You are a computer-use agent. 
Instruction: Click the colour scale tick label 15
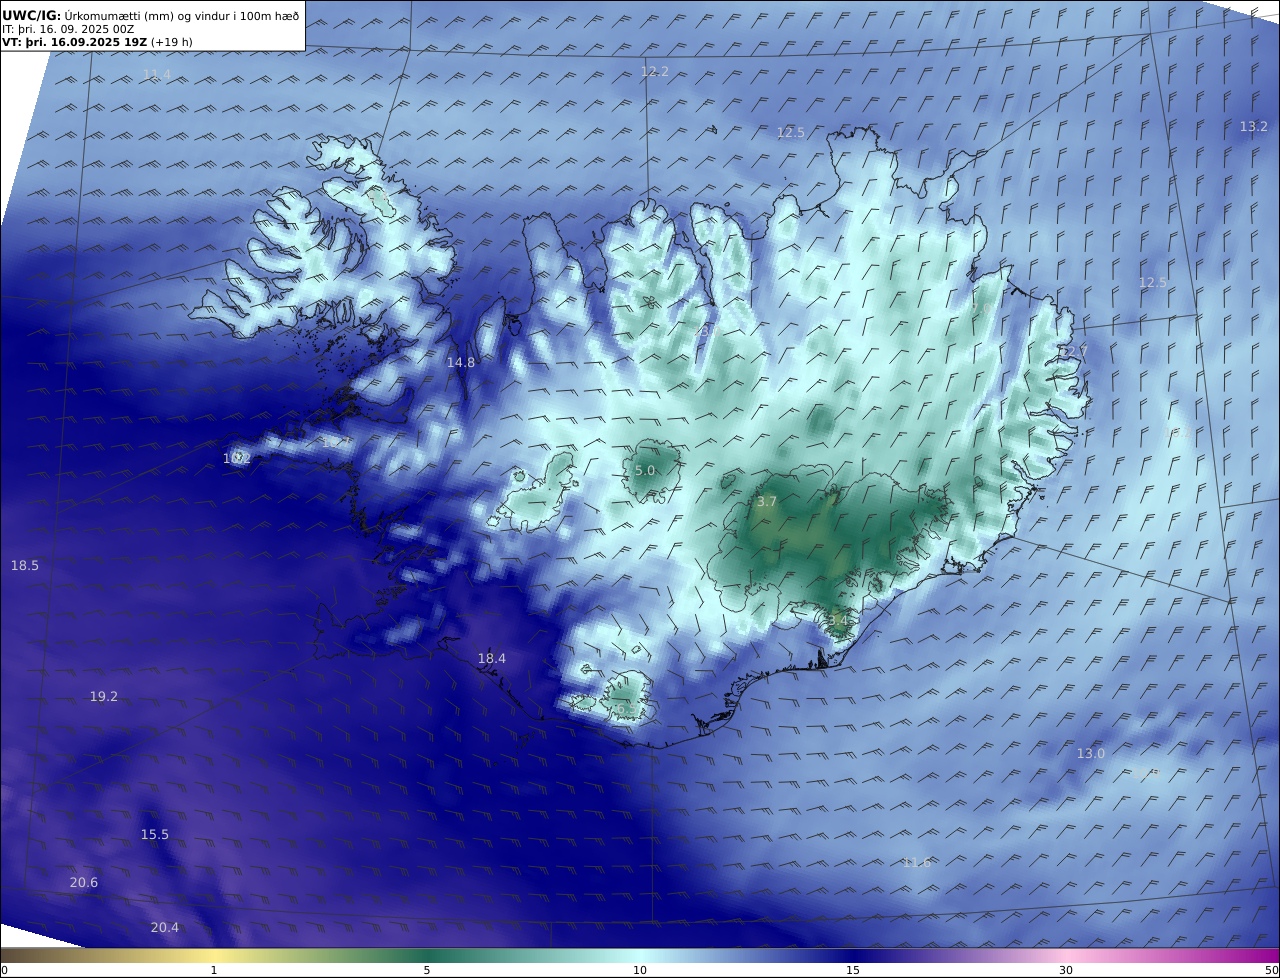pos(853,970)
